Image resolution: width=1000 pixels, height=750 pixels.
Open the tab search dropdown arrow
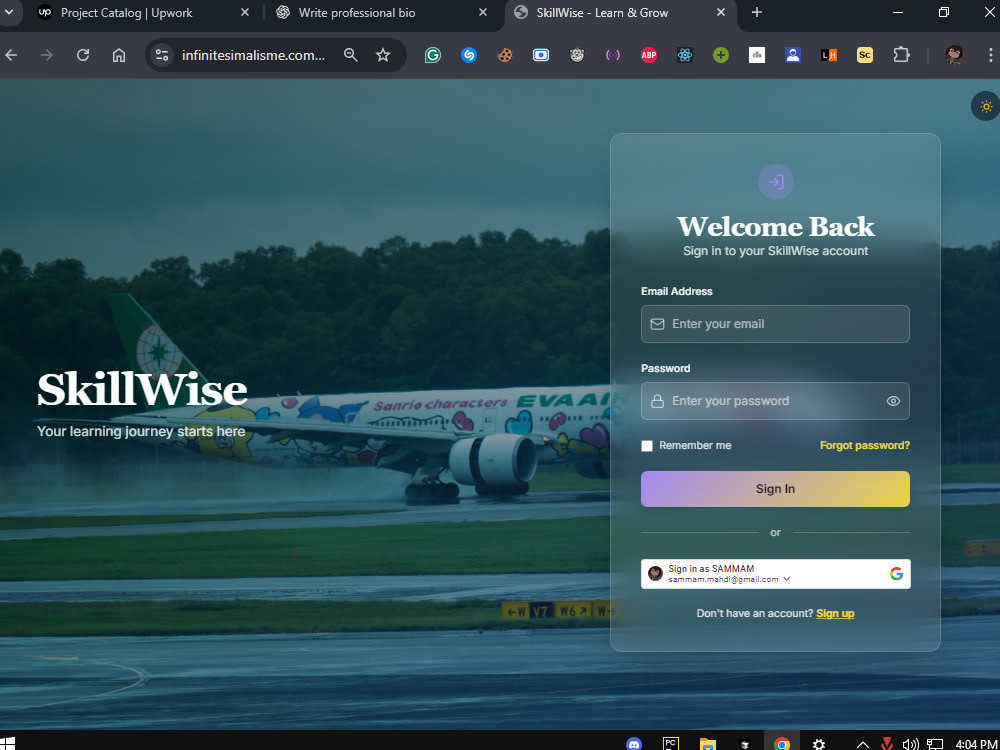[x=9, y=12]
